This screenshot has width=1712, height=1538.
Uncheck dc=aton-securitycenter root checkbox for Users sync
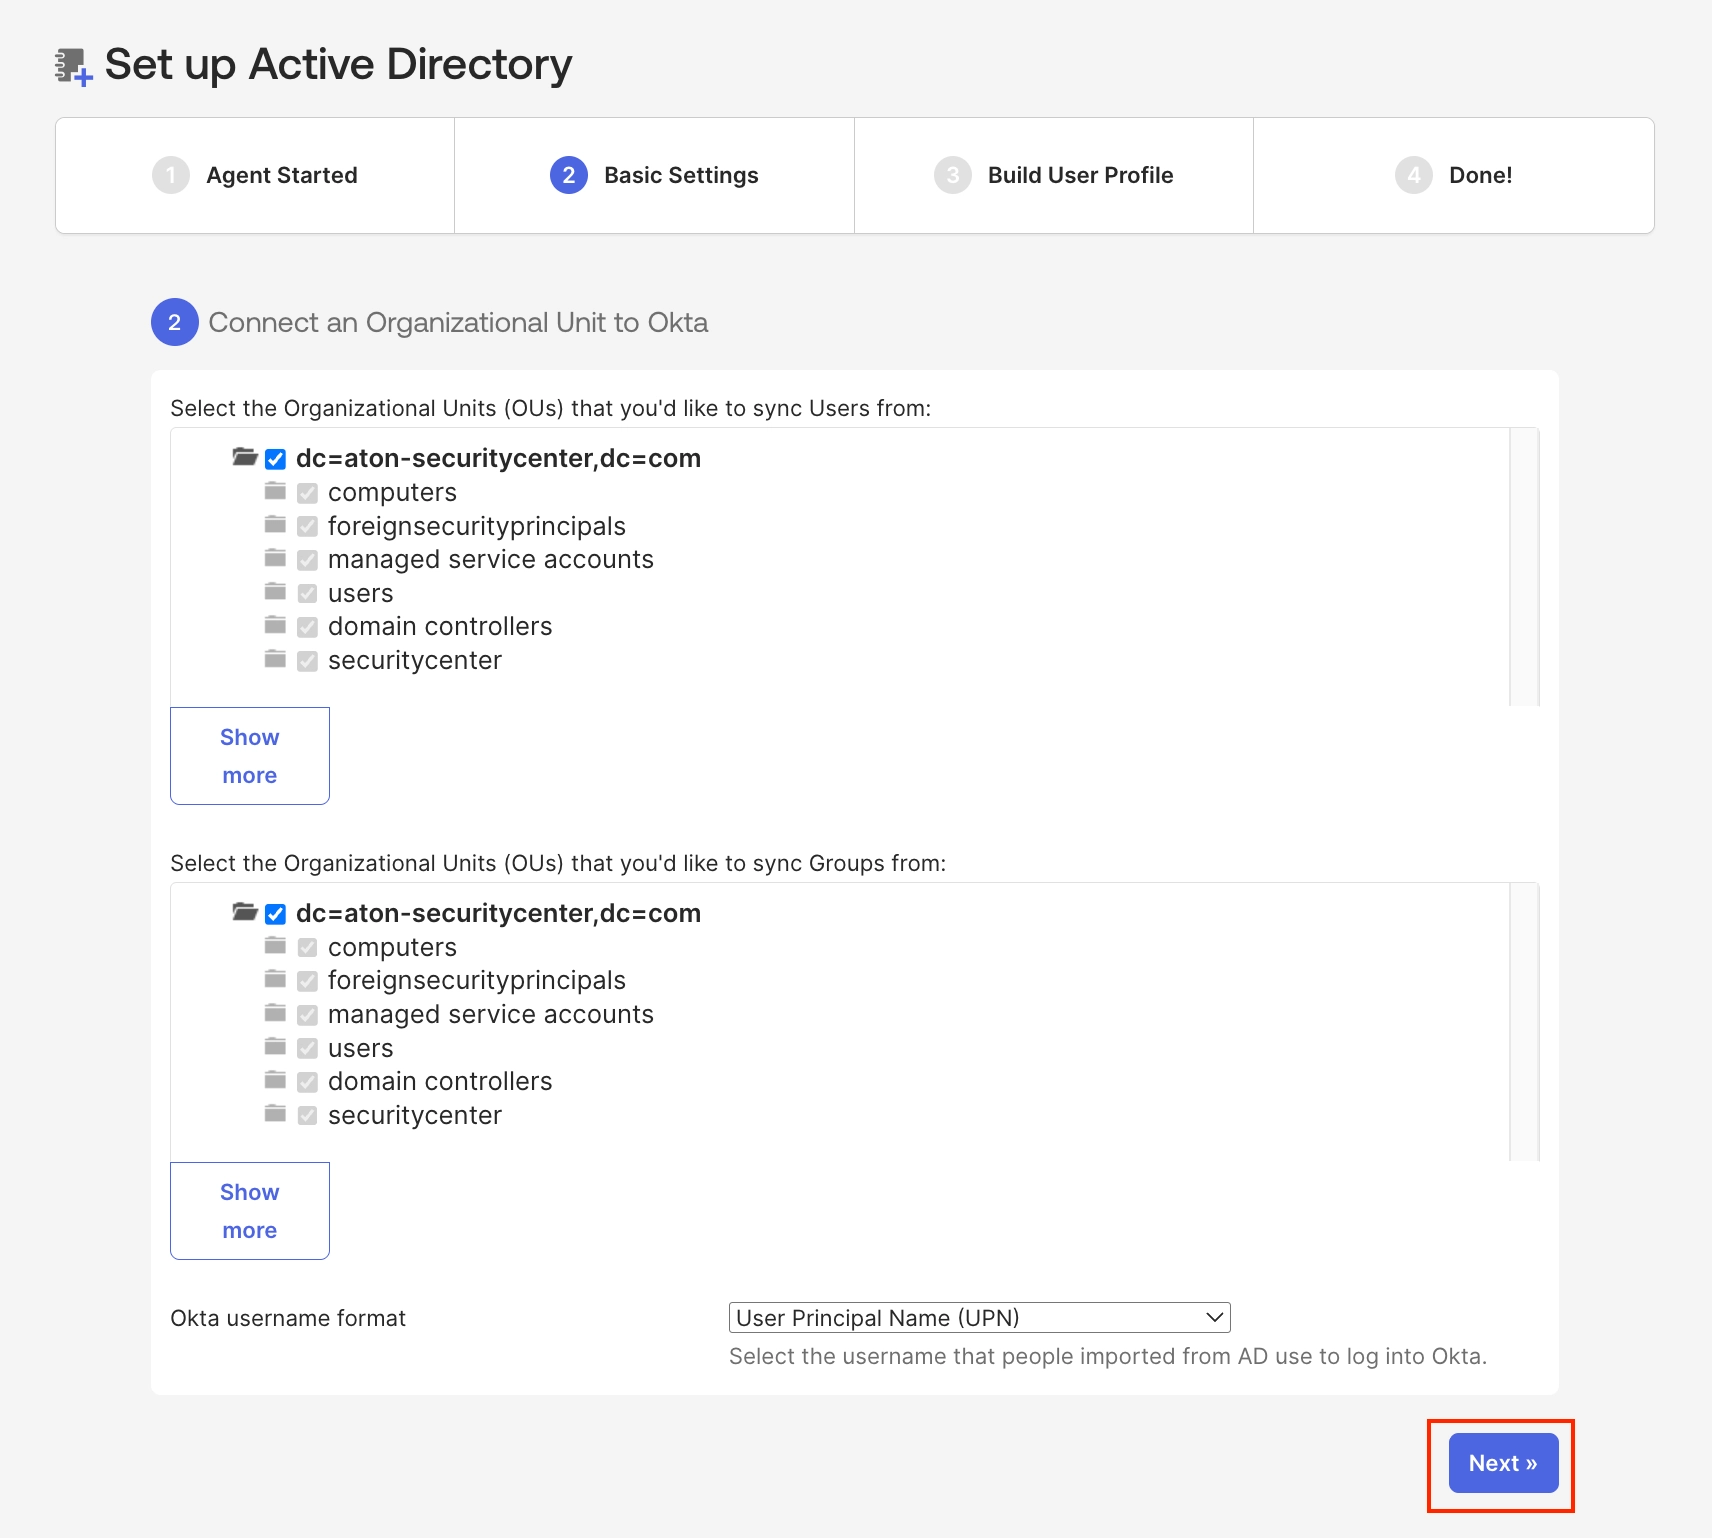click(x=276, y=459)
